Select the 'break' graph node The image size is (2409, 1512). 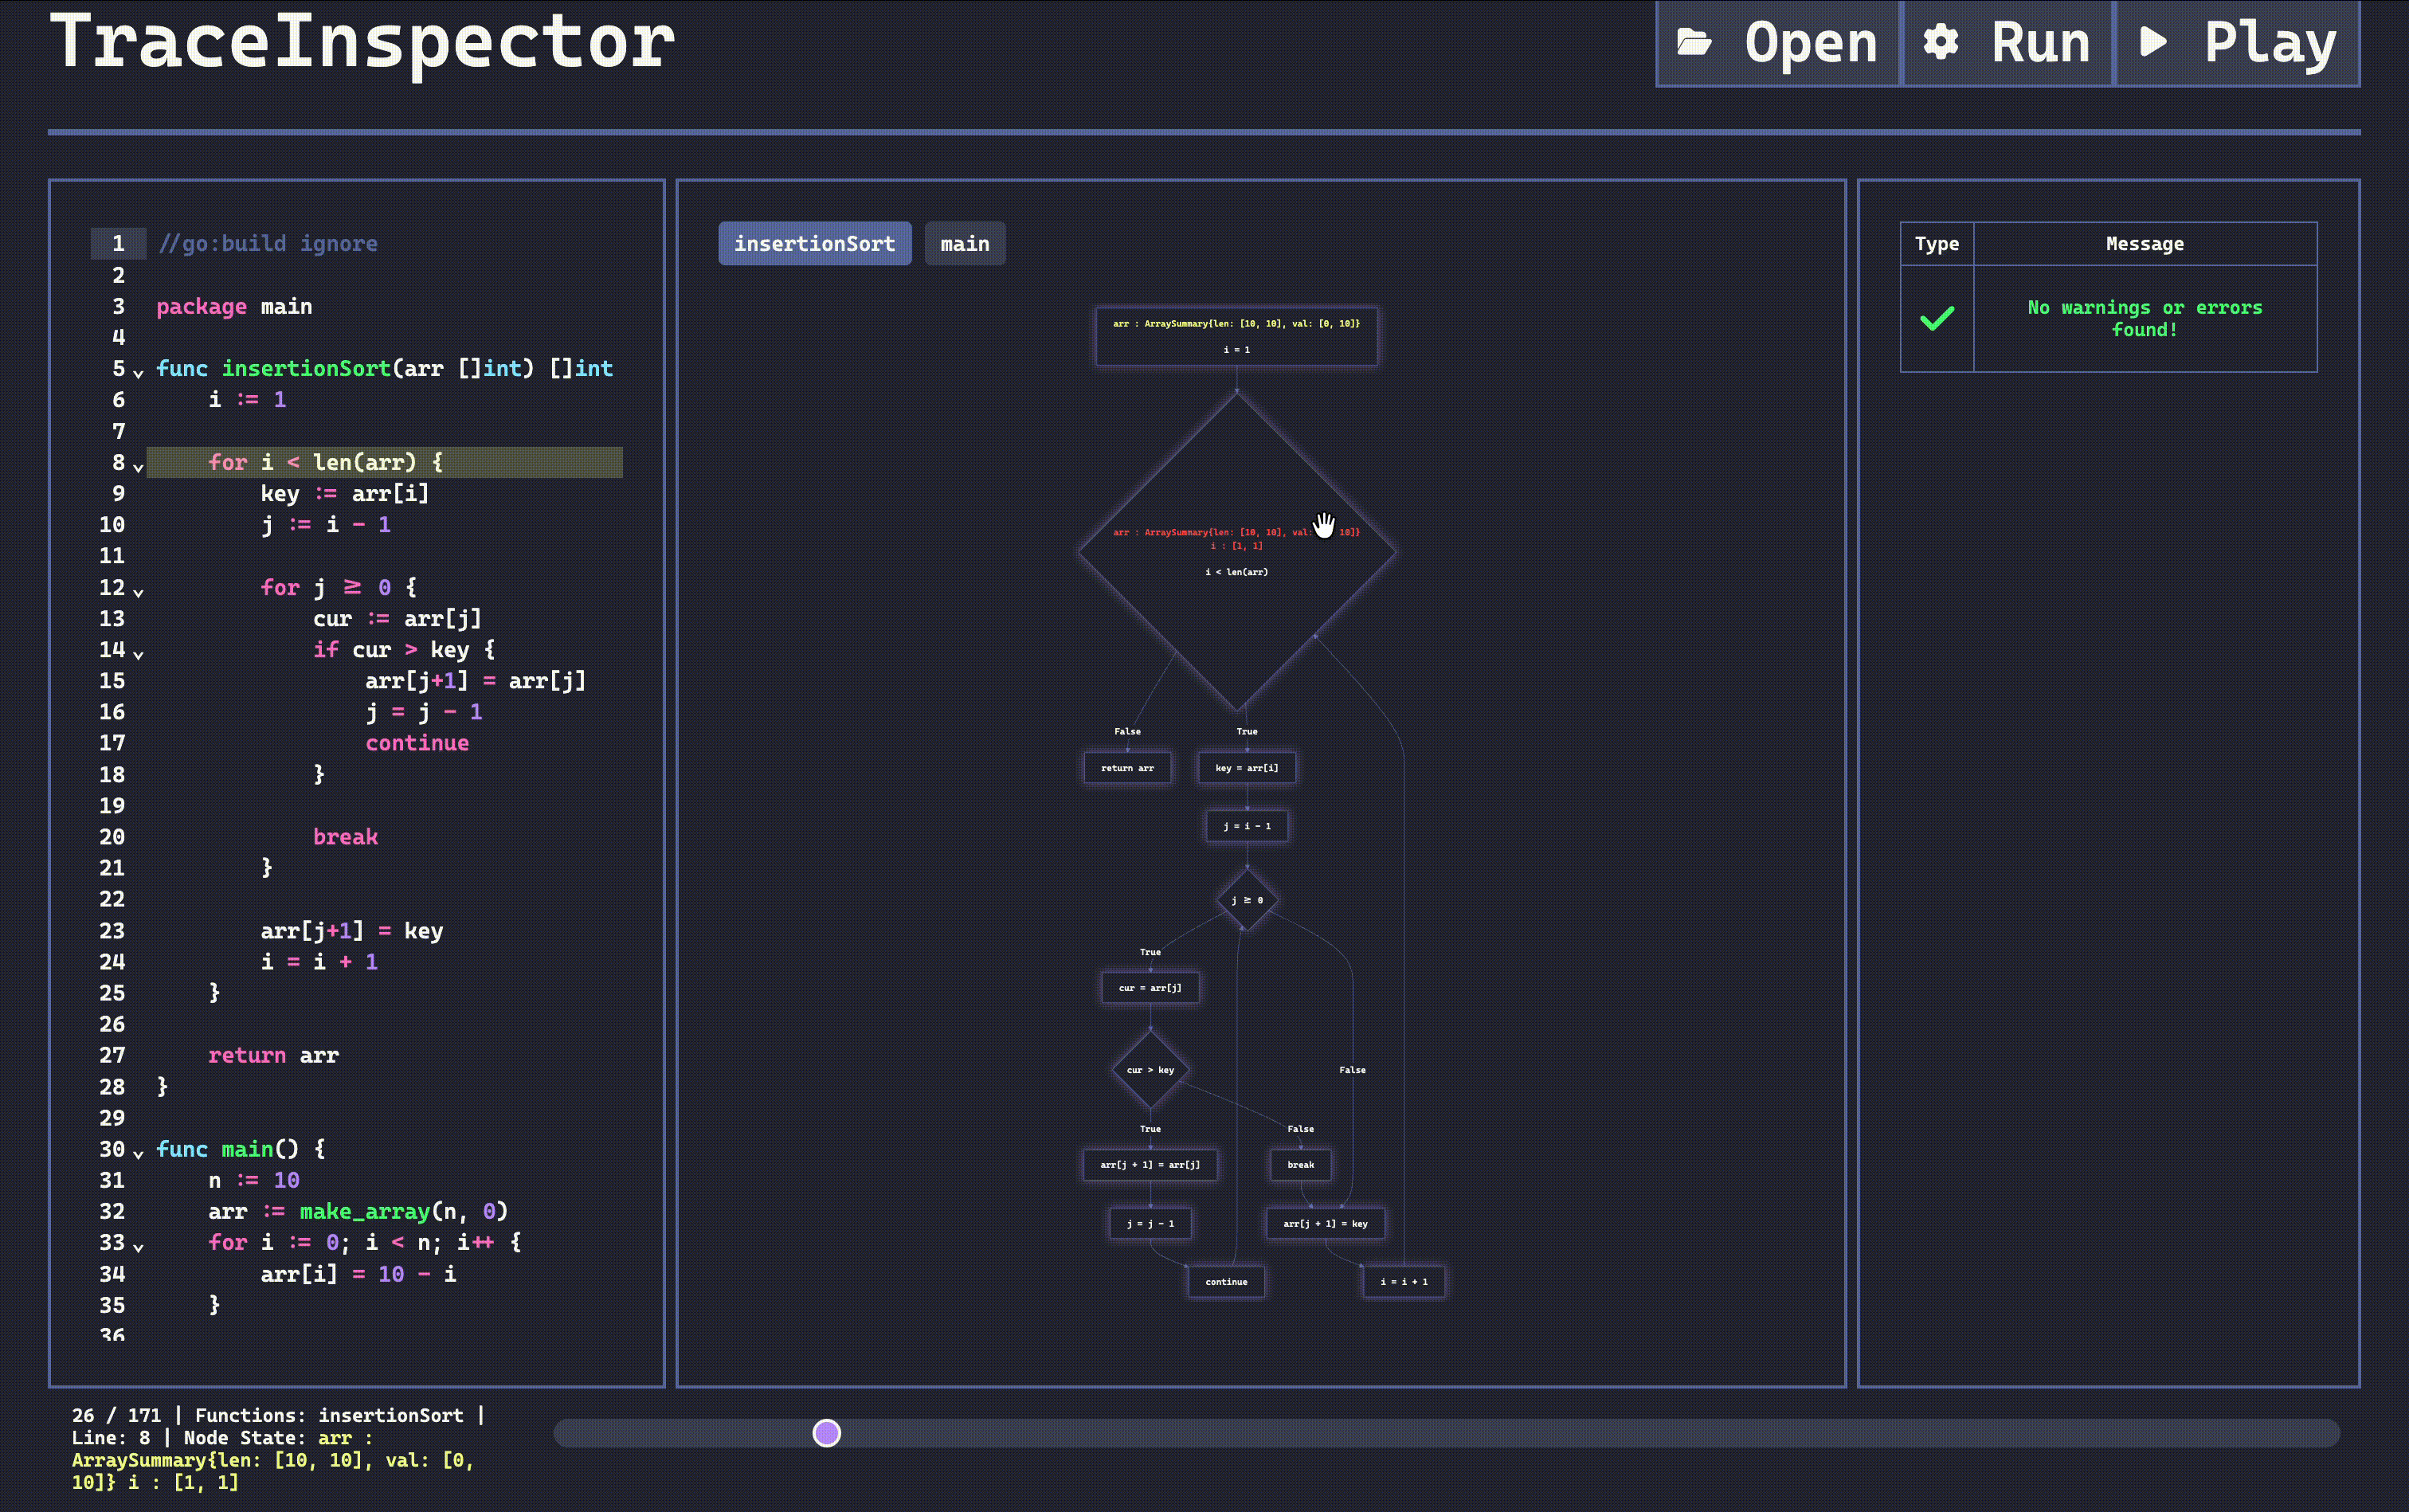point(1300,1165)
